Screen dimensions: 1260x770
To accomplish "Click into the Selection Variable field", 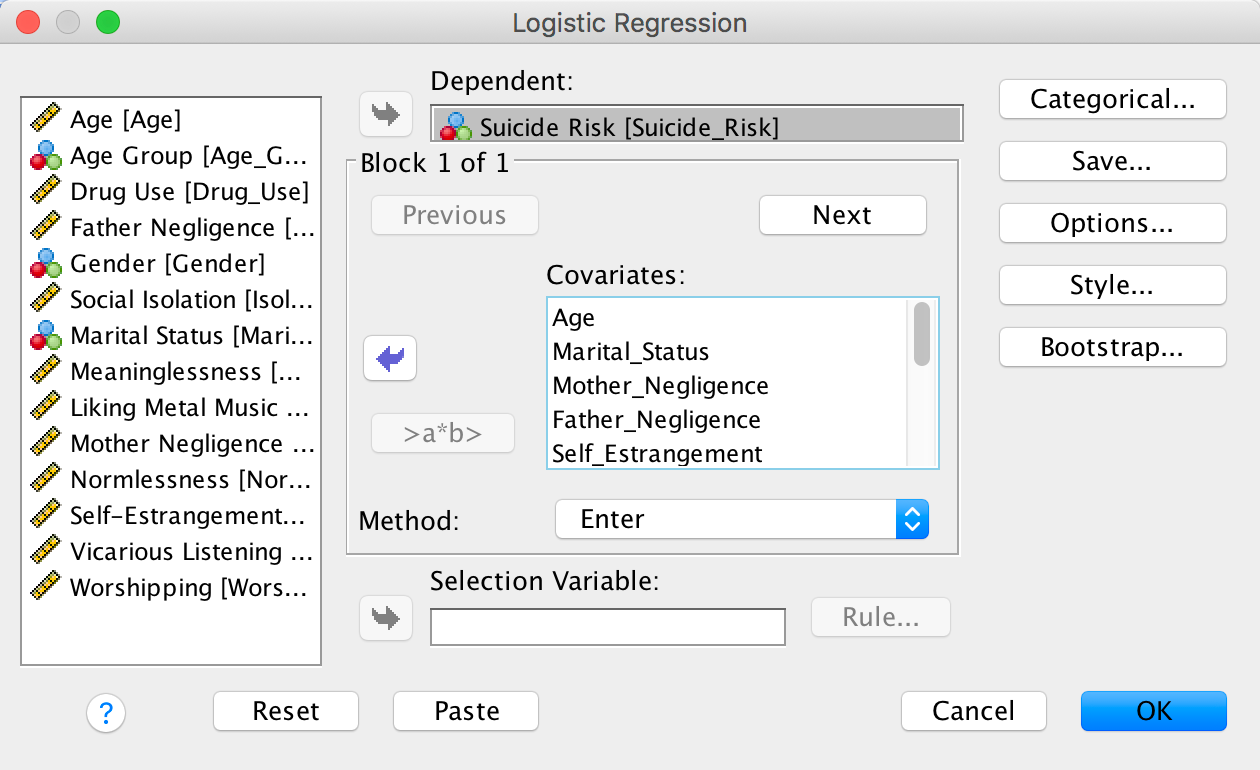I will [x=607, y=627].
